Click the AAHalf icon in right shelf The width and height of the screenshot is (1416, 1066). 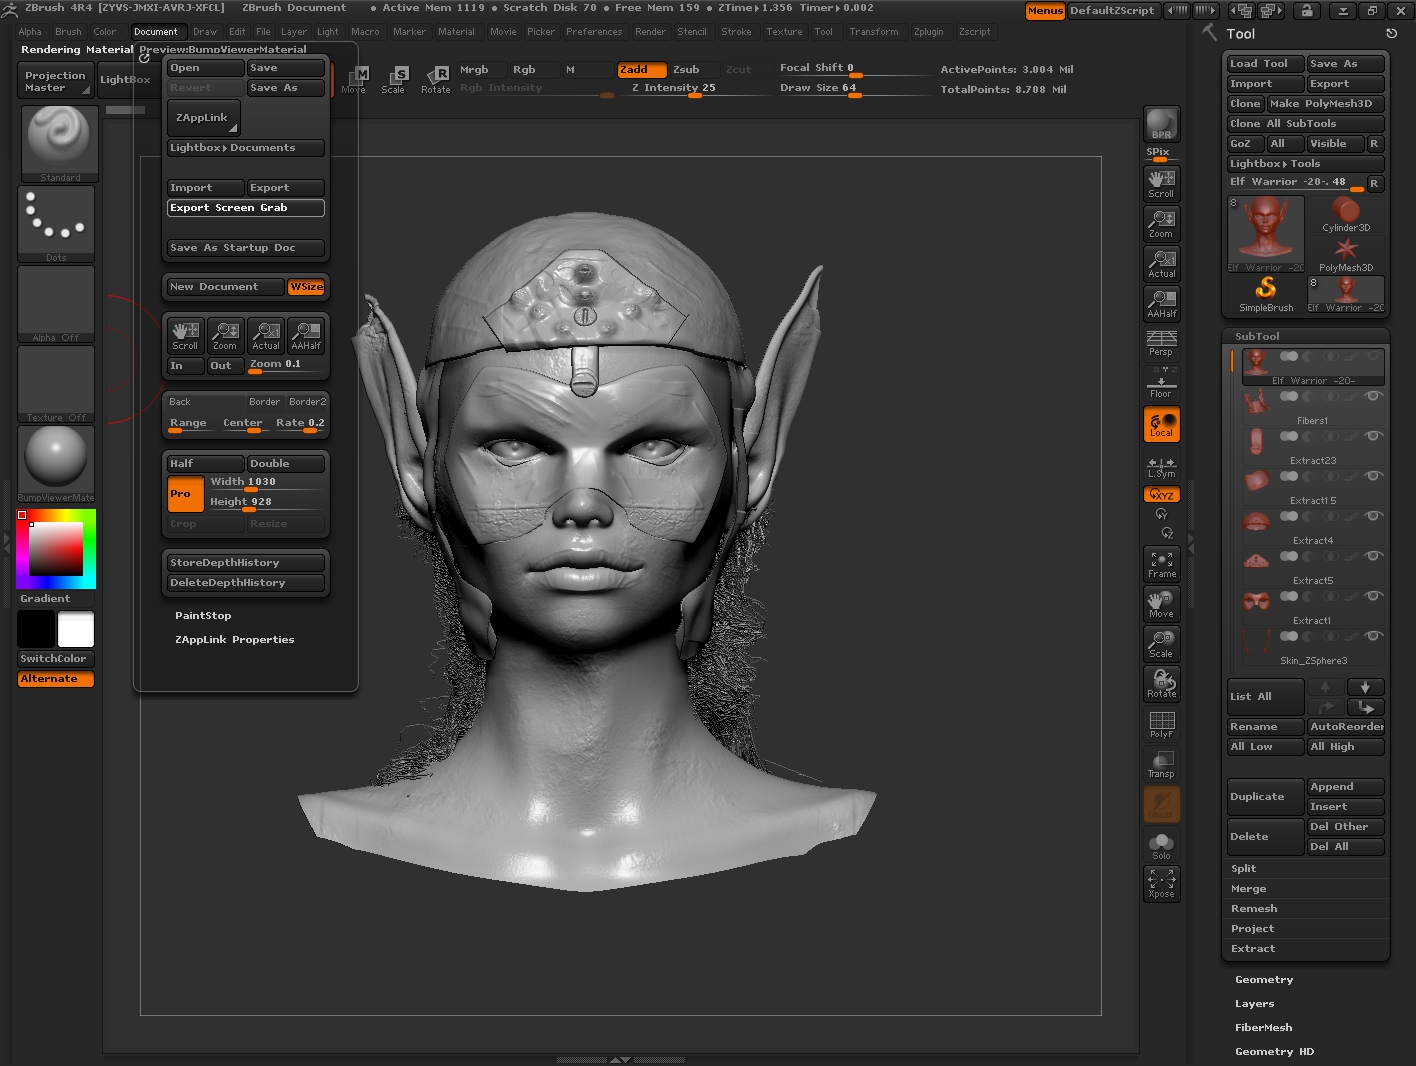point(1161,303)
